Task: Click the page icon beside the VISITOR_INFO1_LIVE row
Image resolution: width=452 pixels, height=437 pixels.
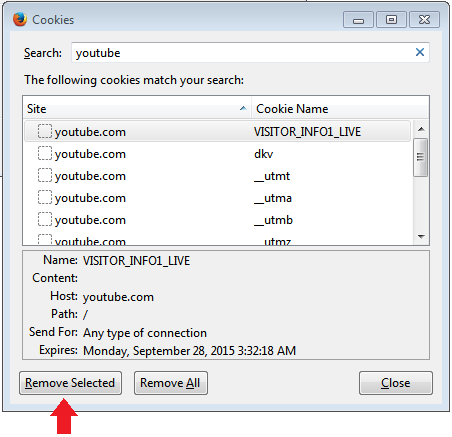Action: click(x=45, y=131)
